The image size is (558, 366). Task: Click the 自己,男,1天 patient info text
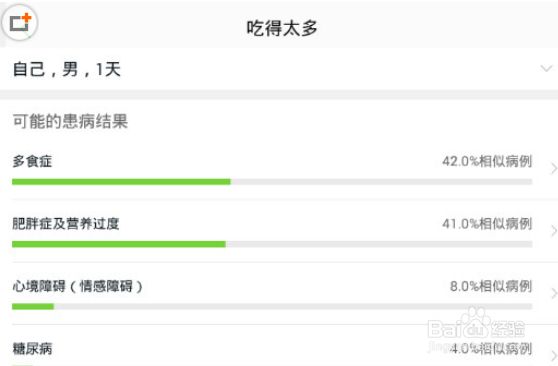click(x=67, y=69)
